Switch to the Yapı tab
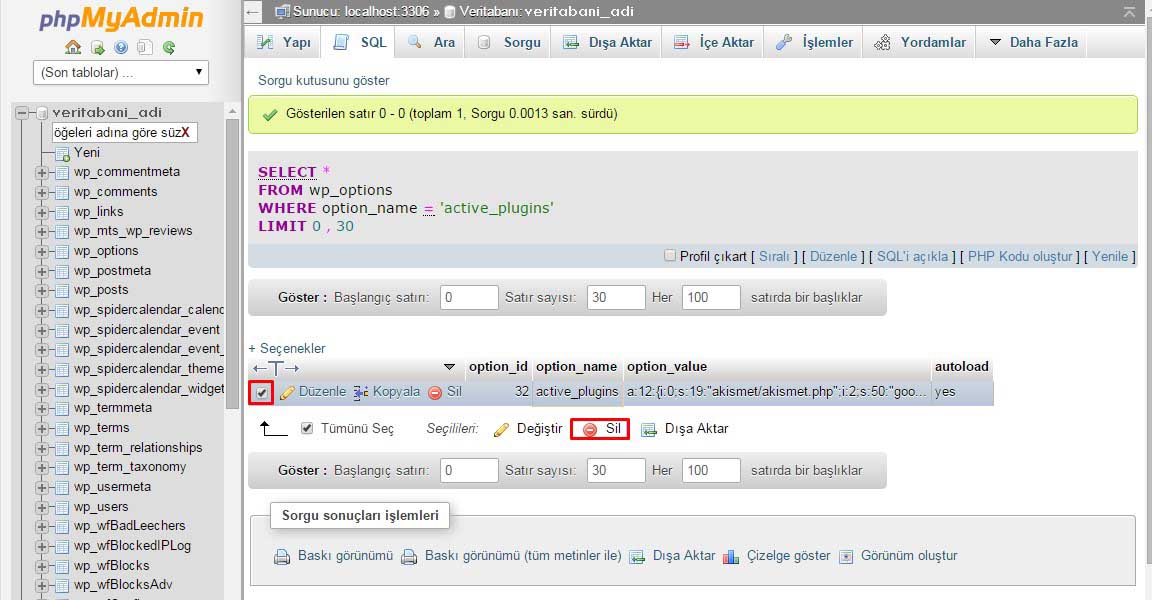The width and height of the screenshot is (1152, 600). tap(281, 42)
